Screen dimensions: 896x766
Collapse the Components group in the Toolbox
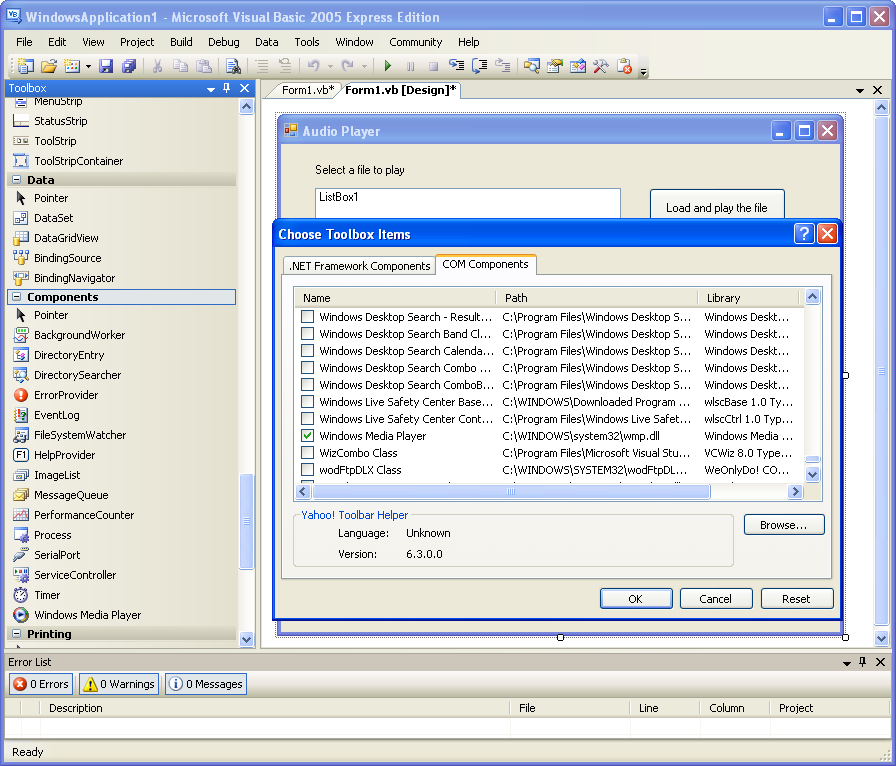point(17,297)
